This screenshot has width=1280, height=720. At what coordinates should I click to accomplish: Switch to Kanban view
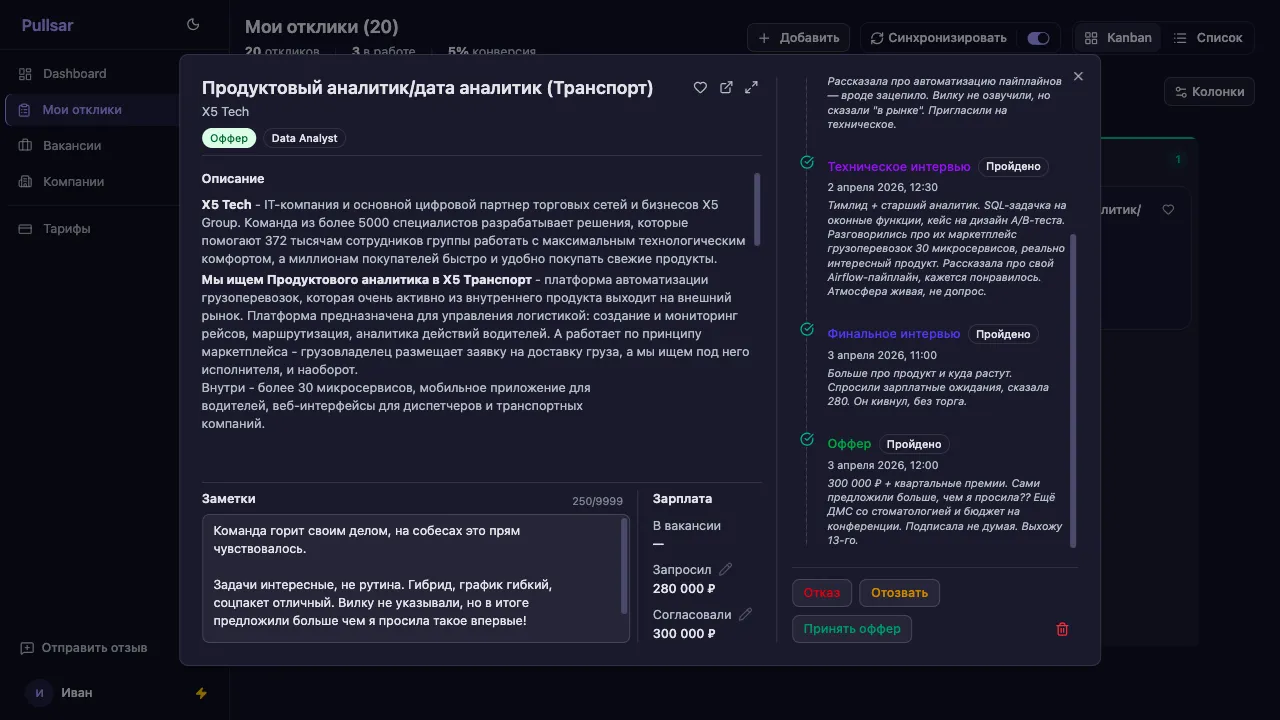pyautogui.click(x=1118, y=38)
